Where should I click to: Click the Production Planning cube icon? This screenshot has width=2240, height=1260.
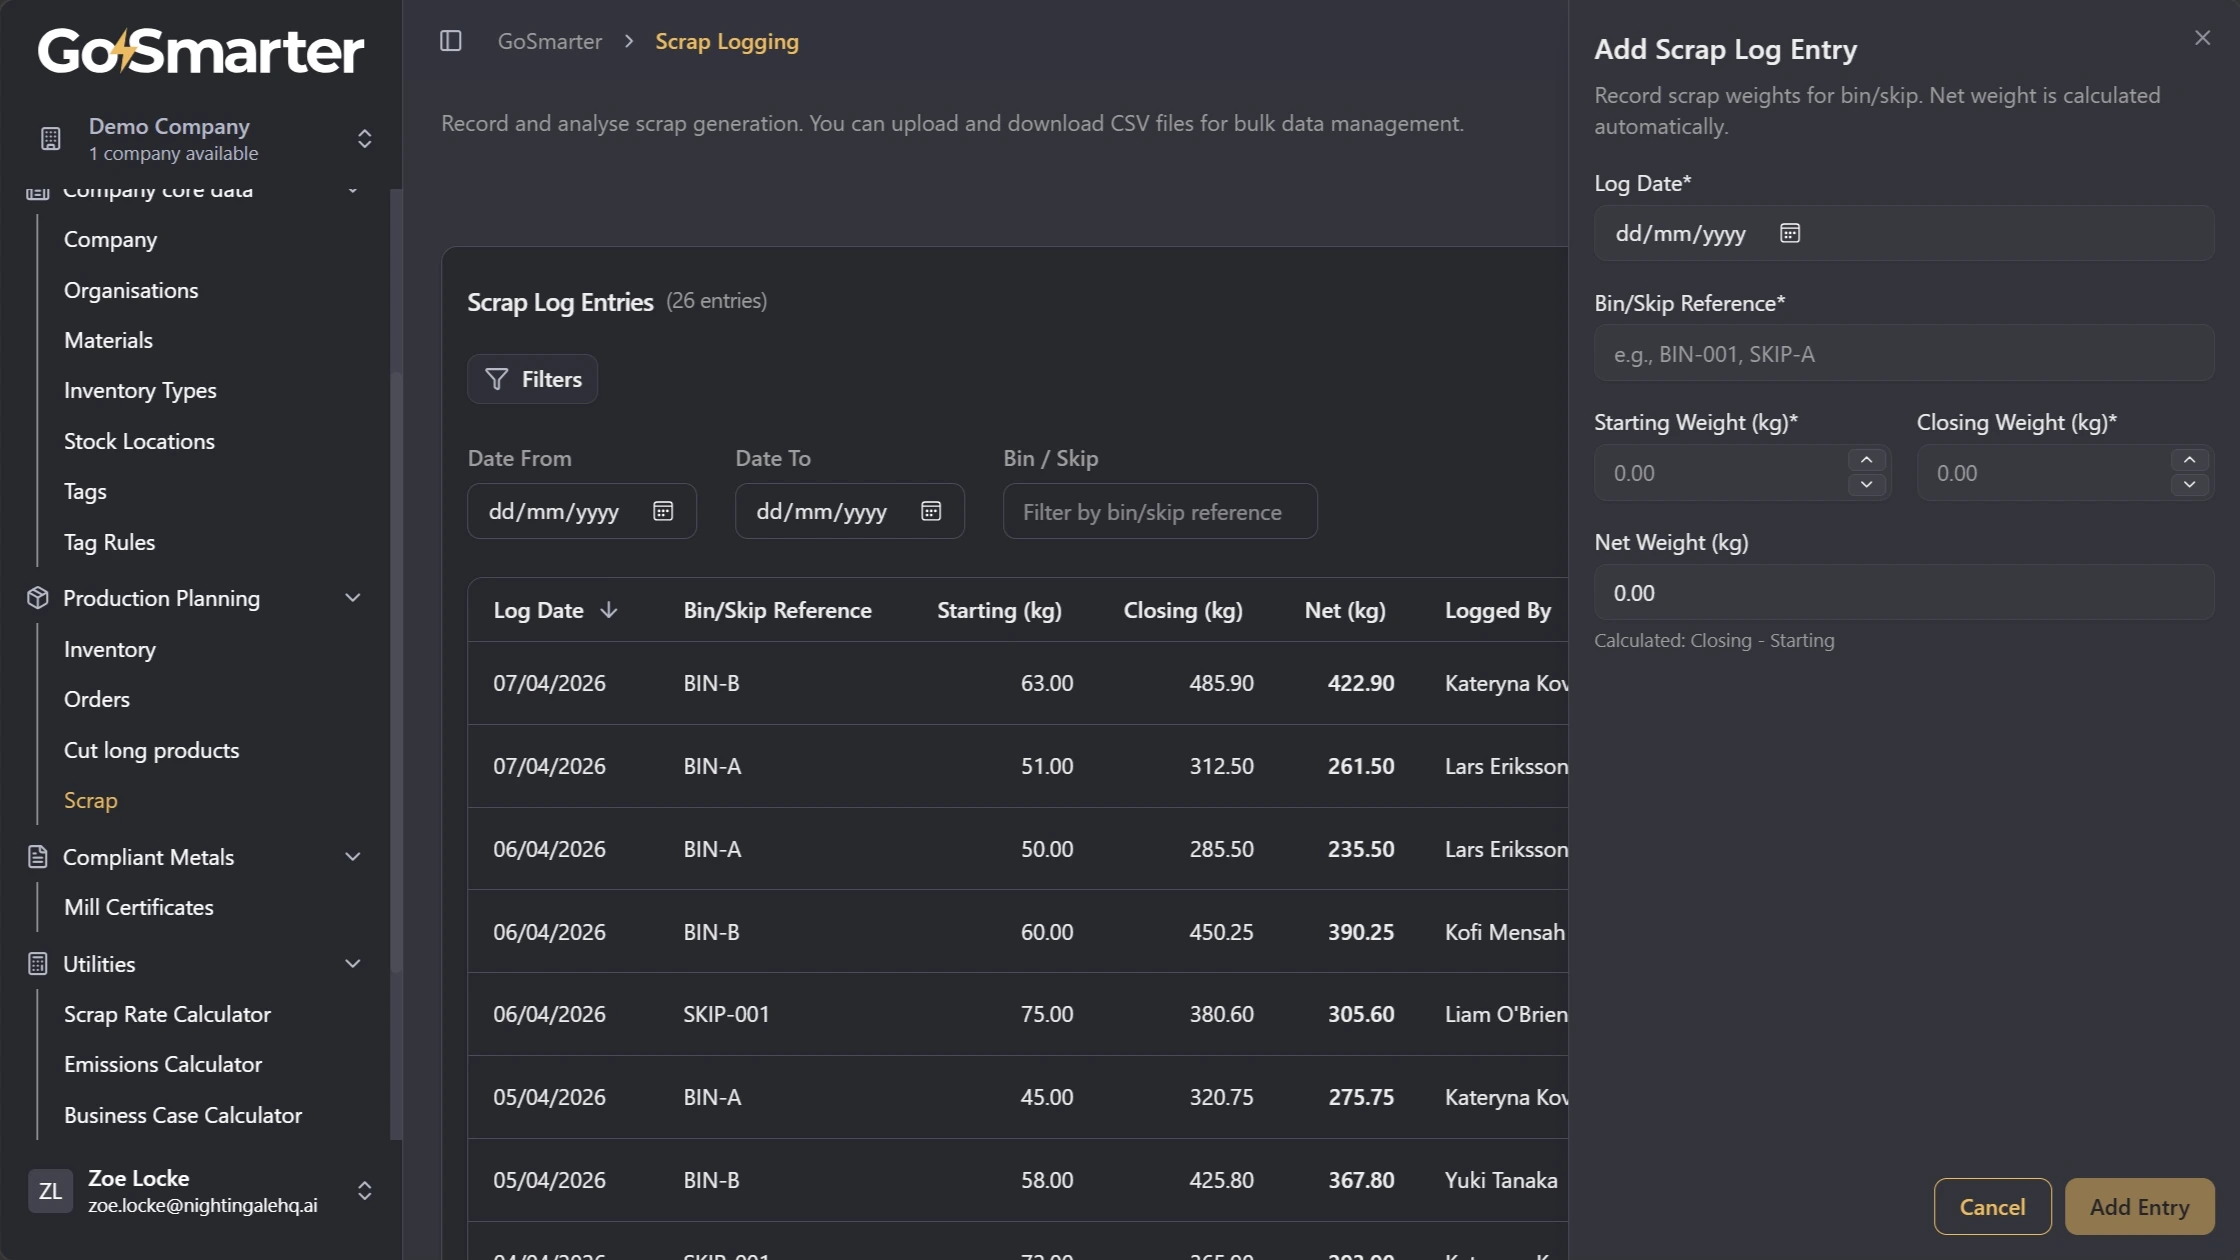pyautogui.click(x=38, y=598)
